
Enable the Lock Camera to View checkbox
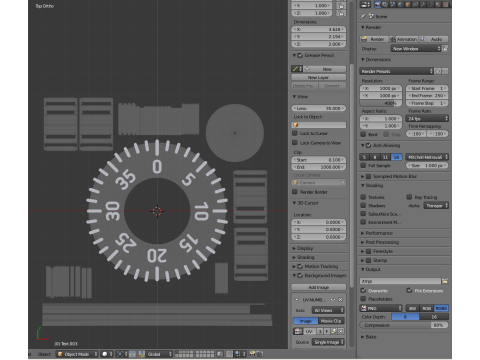tap(295, 143)
